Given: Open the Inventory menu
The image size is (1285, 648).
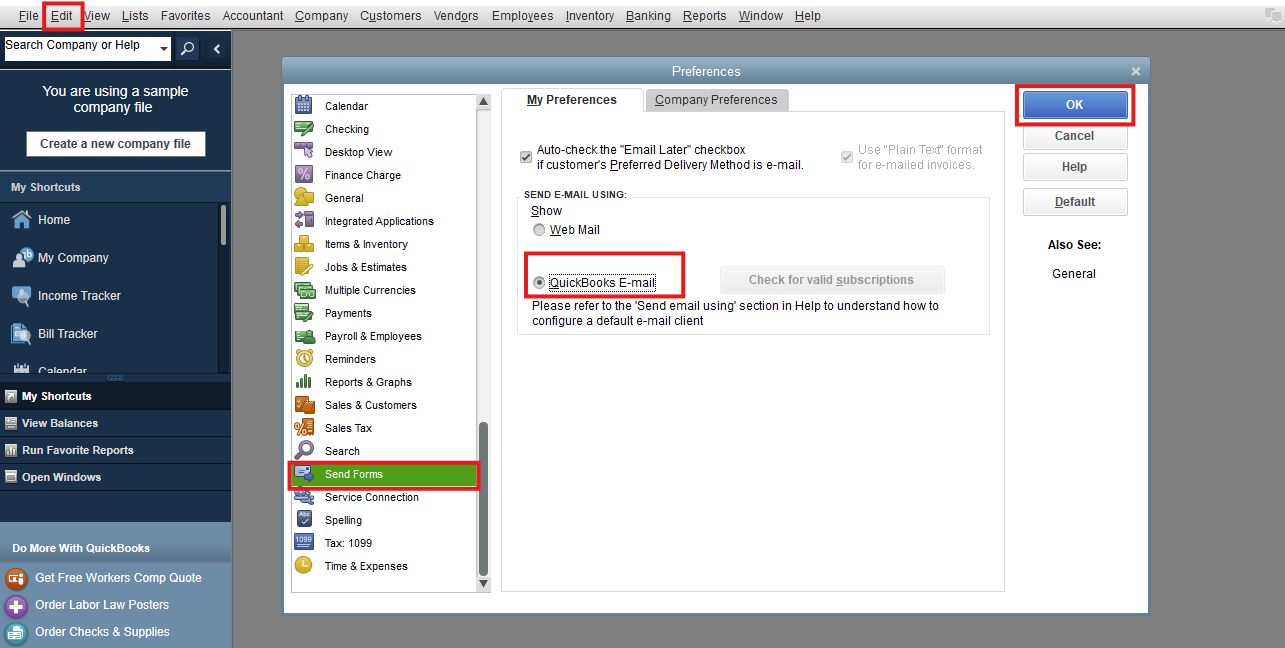Looking at the screenshot, I should click(590, 16).
